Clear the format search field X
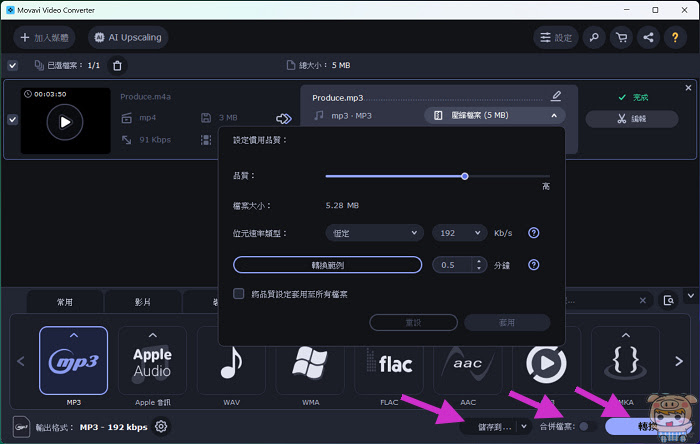The height and width of the screenshot is (444, 700). pos(643,300)
